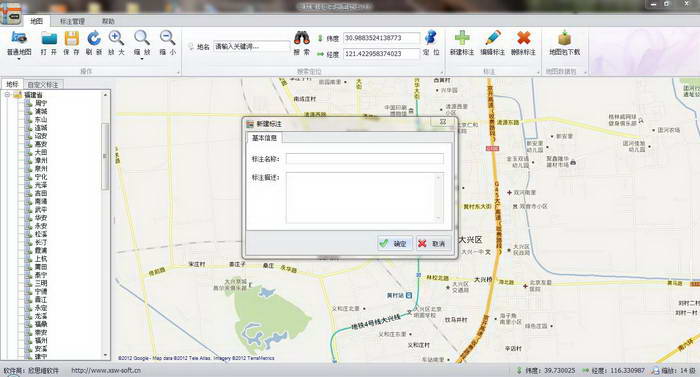
Task: Click the 打开 folder icon
Action: (x=49, y=39)
